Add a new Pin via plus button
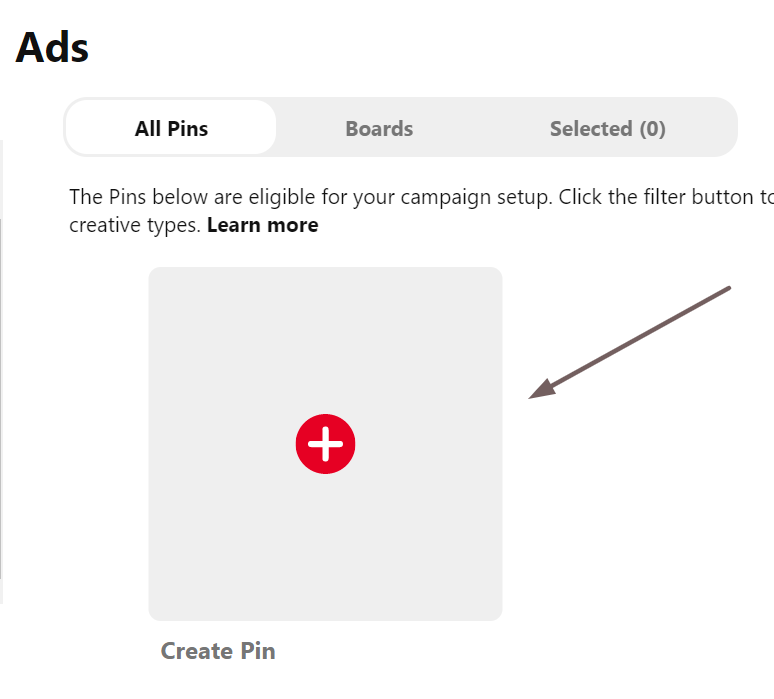The width and height of the screenshot is (774, 699). pos(325,444)
